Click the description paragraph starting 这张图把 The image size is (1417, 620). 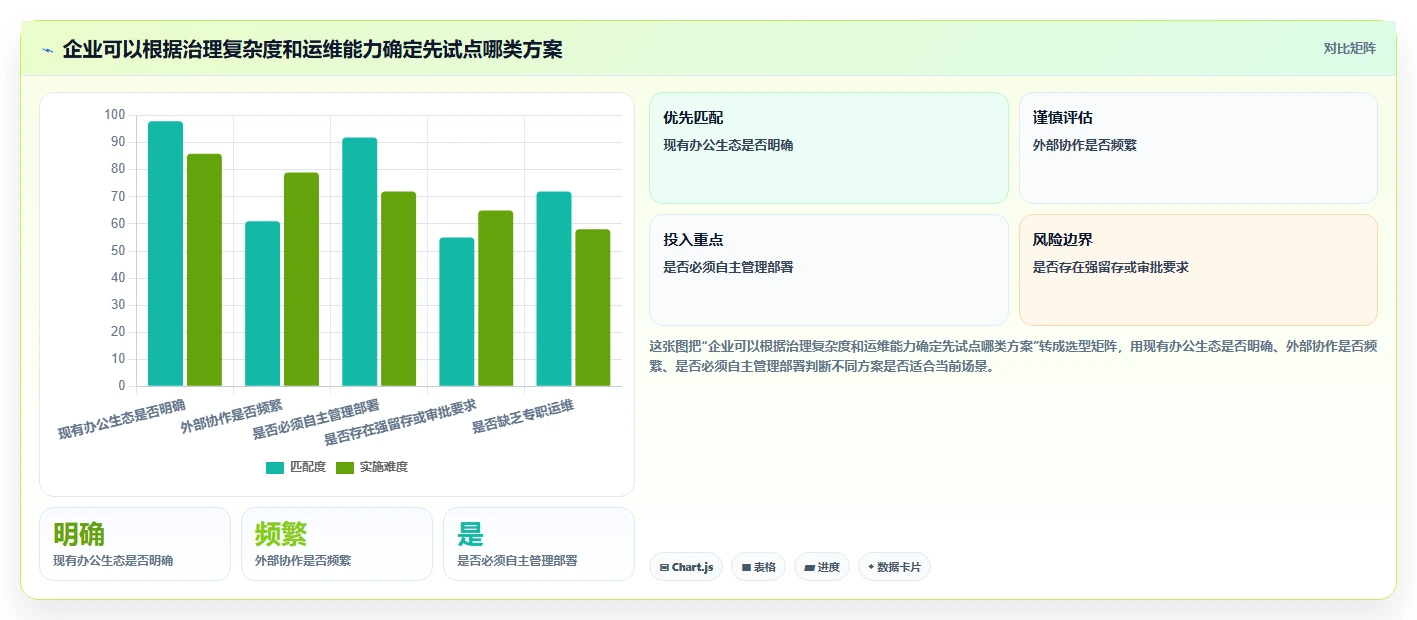click(1013, 356)
